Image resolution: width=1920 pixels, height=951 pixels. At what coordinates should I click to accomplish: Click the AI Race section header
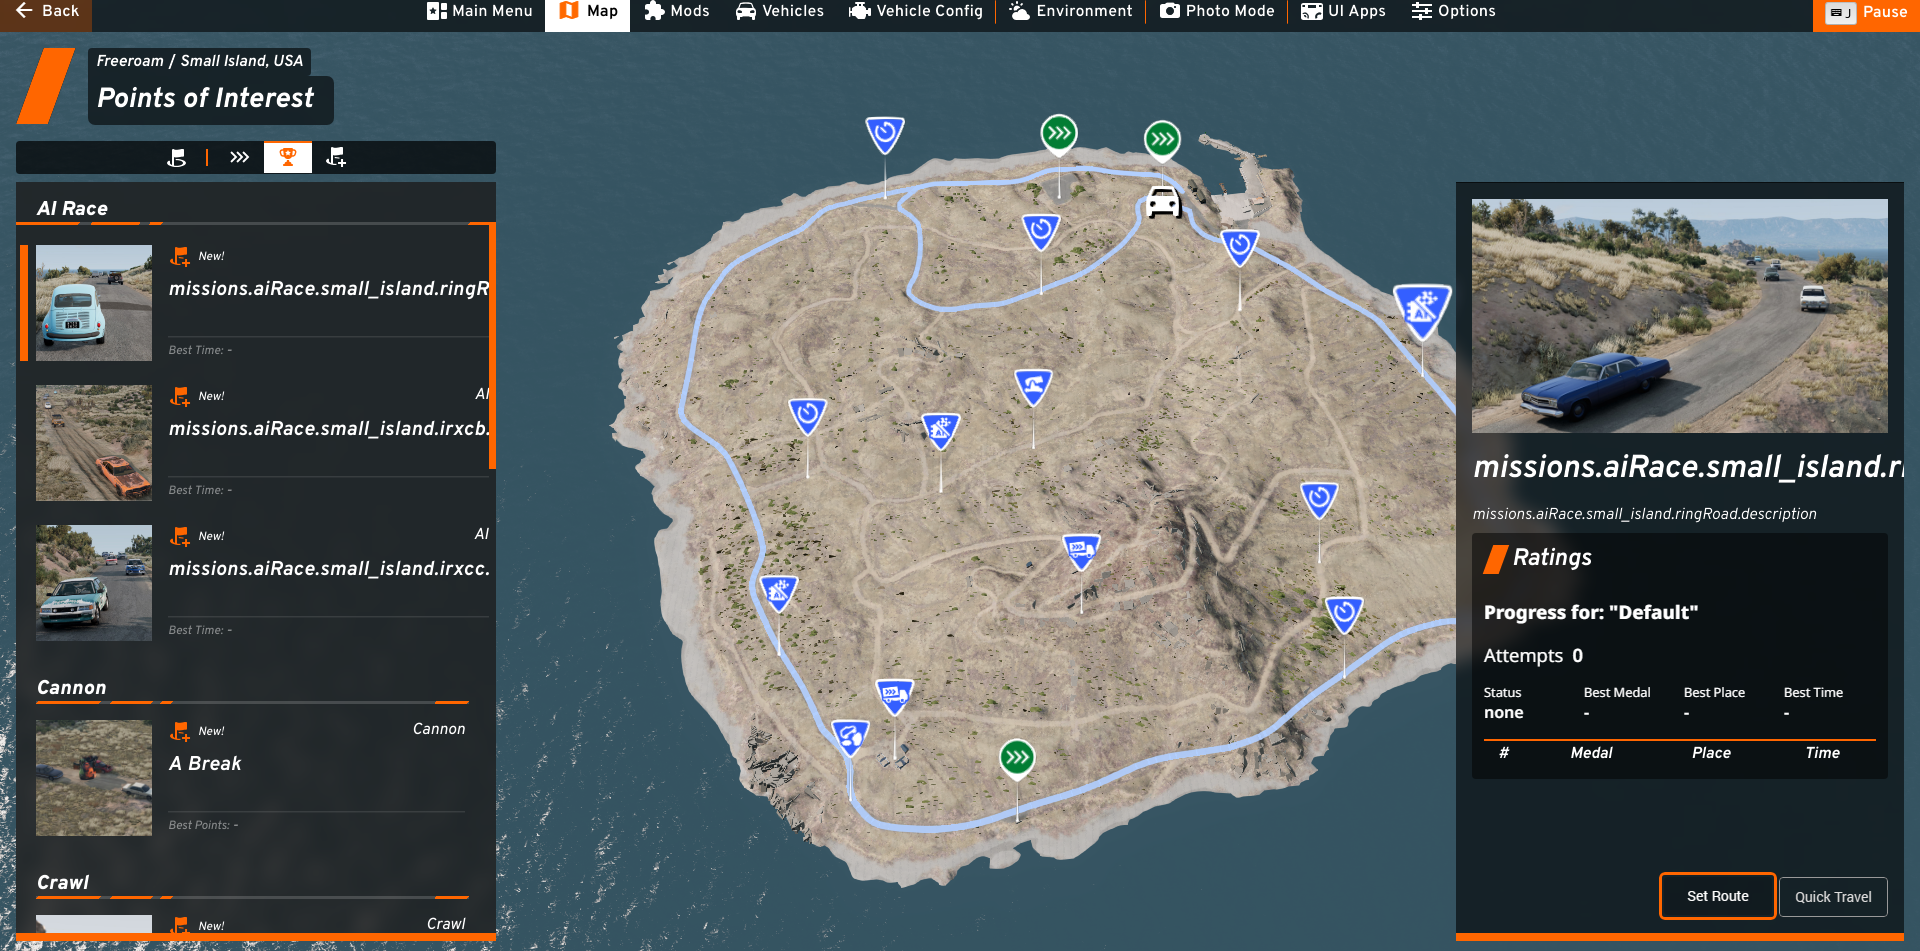(x=72, y=209)
